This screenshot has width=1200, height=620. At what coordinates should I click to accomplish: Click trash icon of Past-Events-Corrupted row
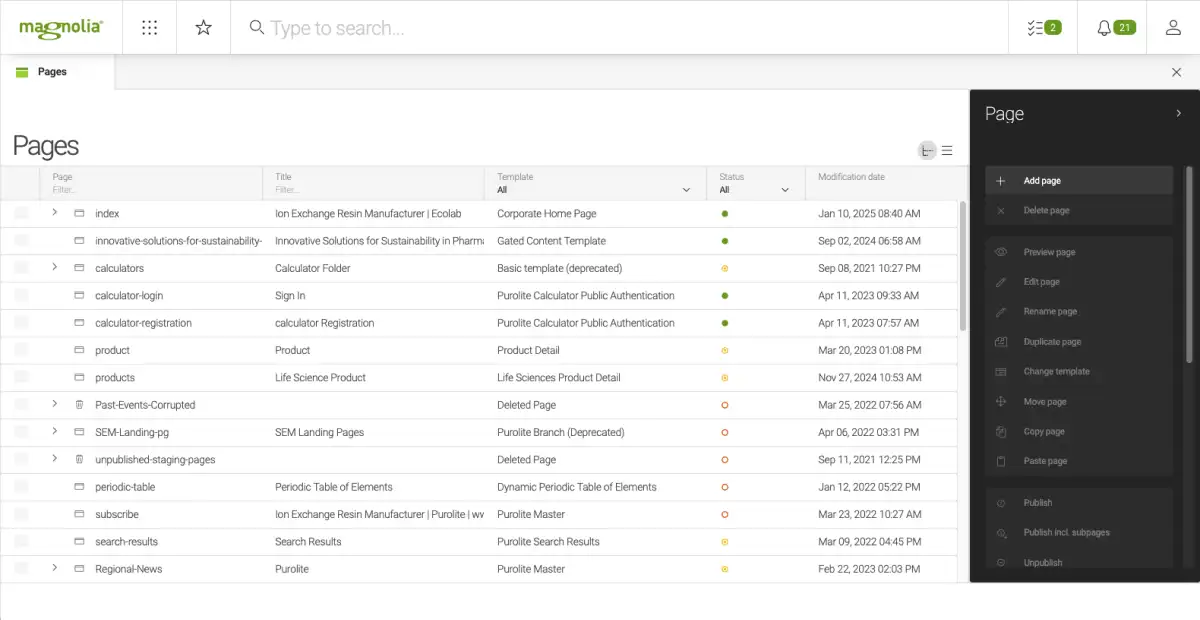coord(79,405)
